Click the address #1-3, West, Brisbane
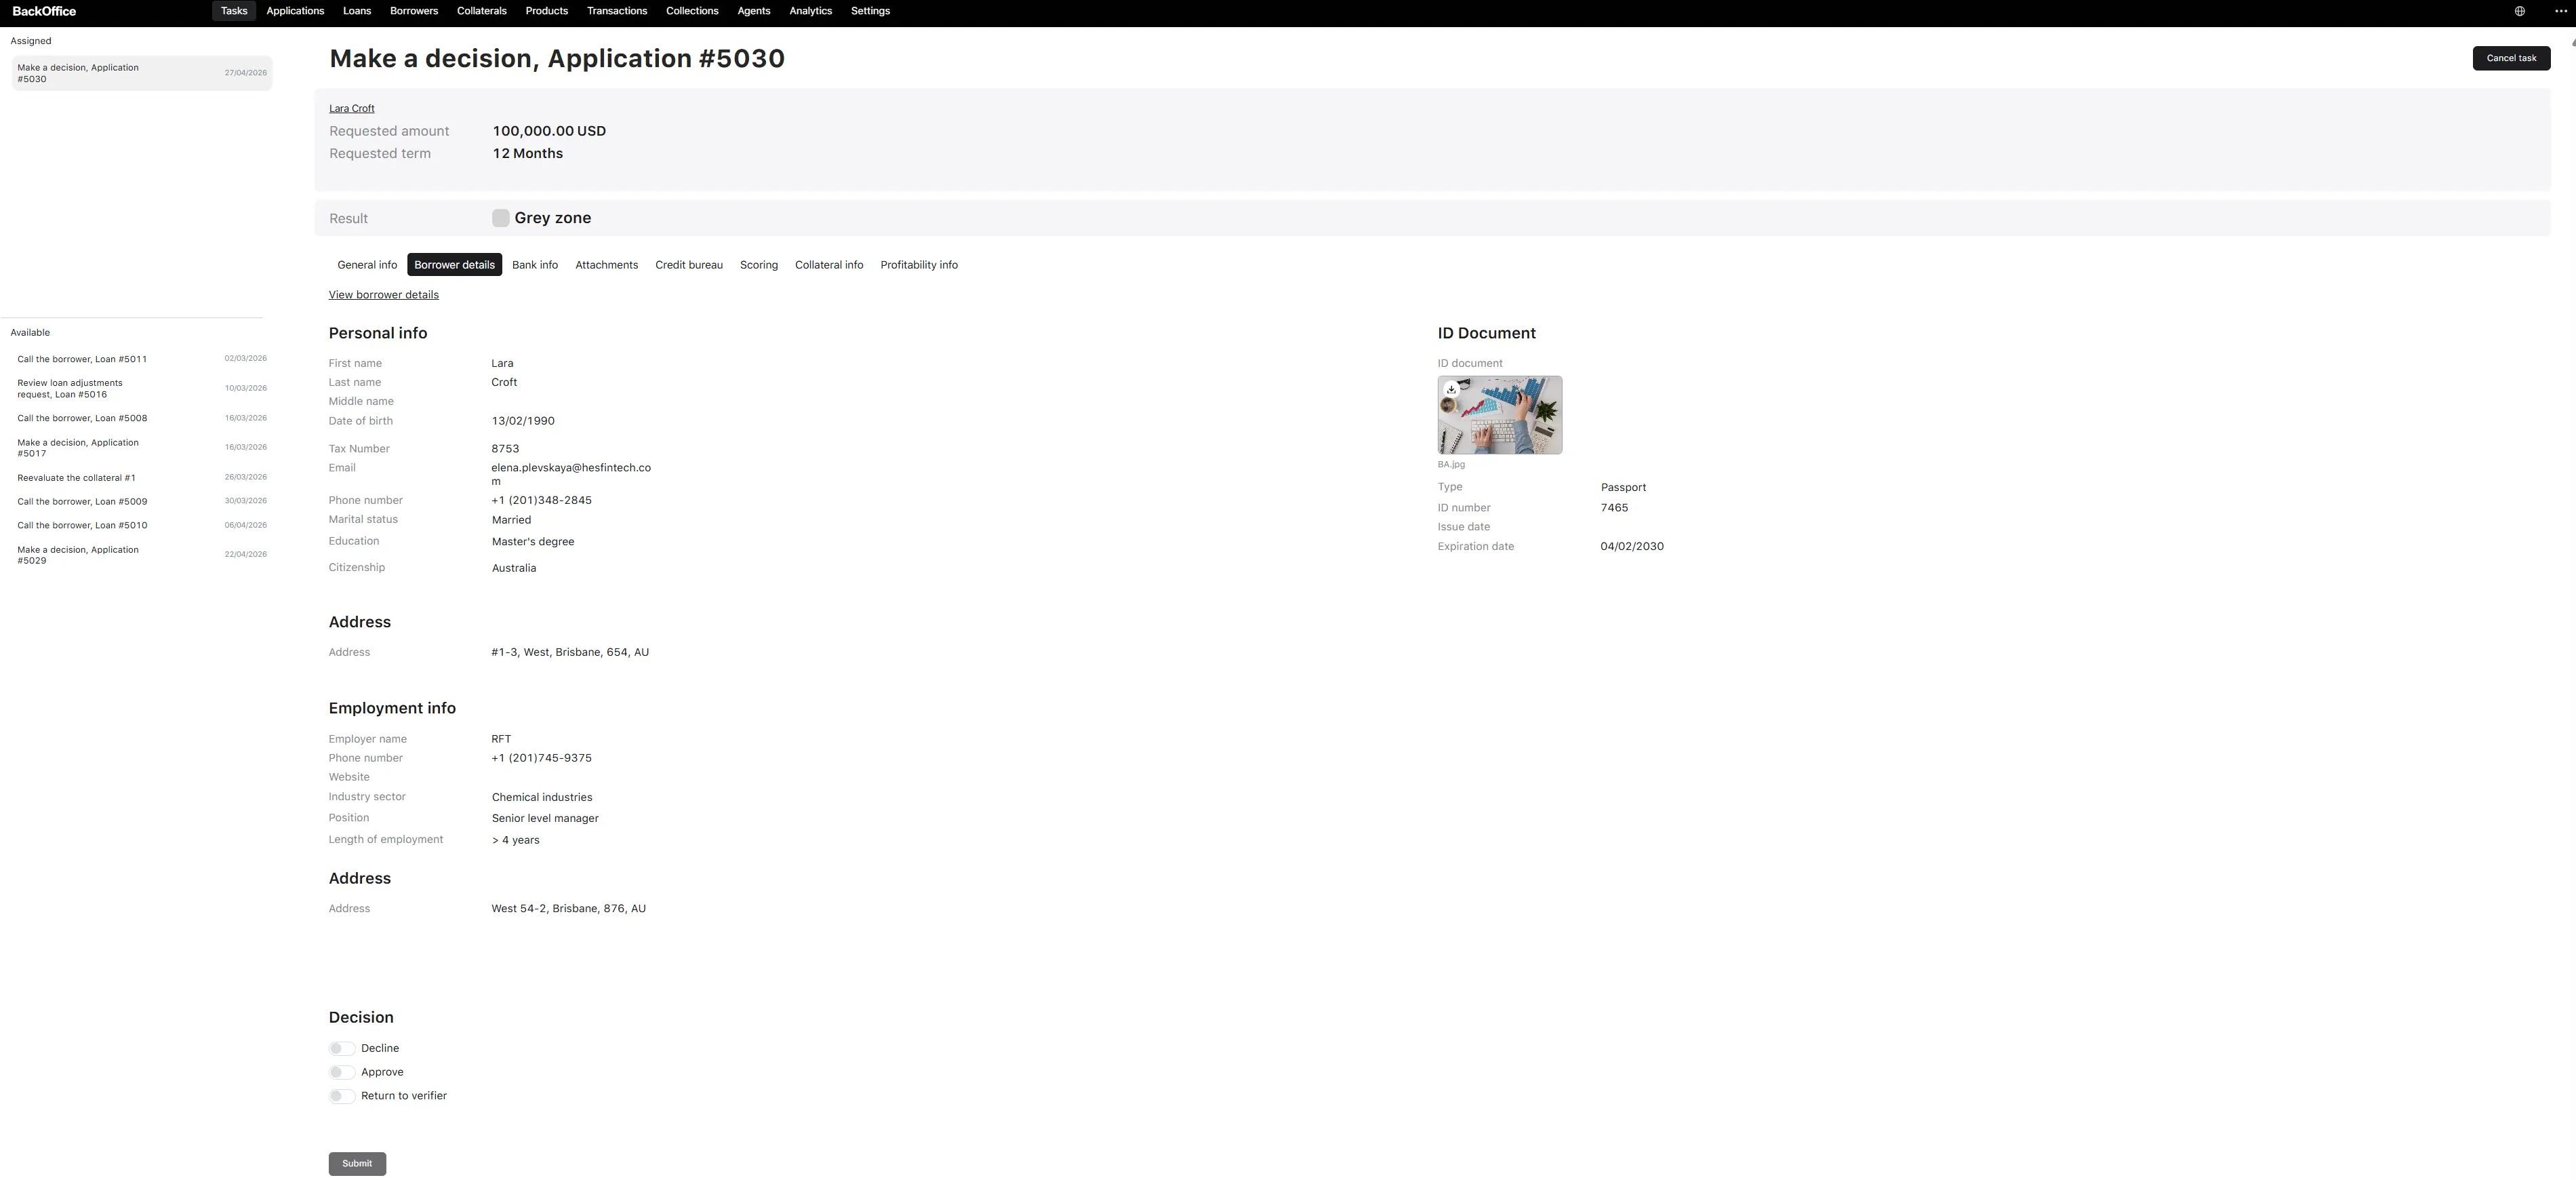The image size is (2576, 1180). point(570,653)
